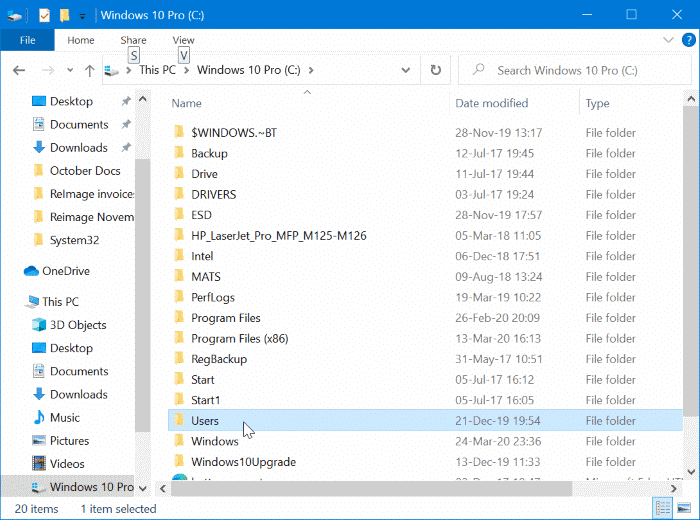
Task: Open System32 in navigation pane
Action: (74, 240)
